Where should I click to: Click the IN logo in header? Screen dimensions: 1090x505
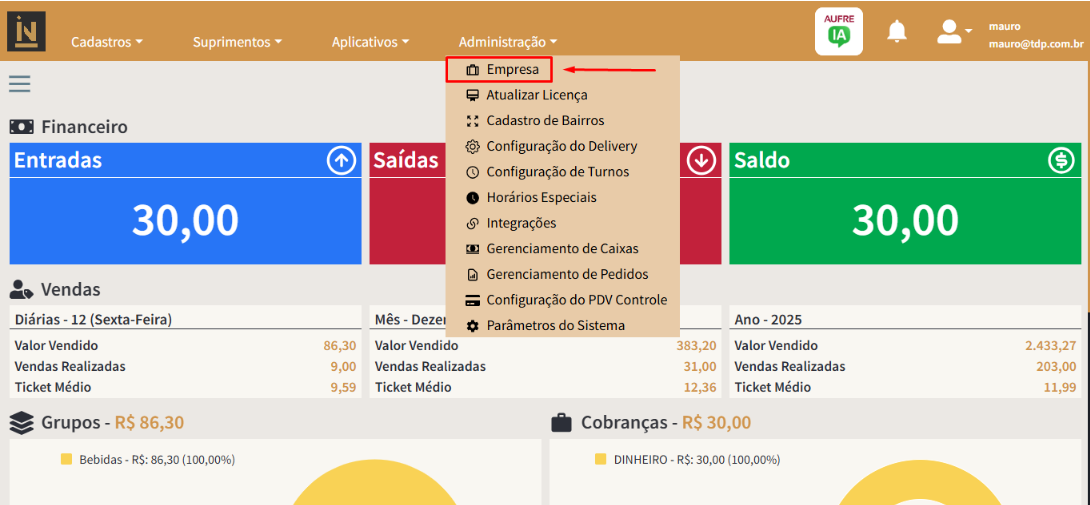pos(26,31)
